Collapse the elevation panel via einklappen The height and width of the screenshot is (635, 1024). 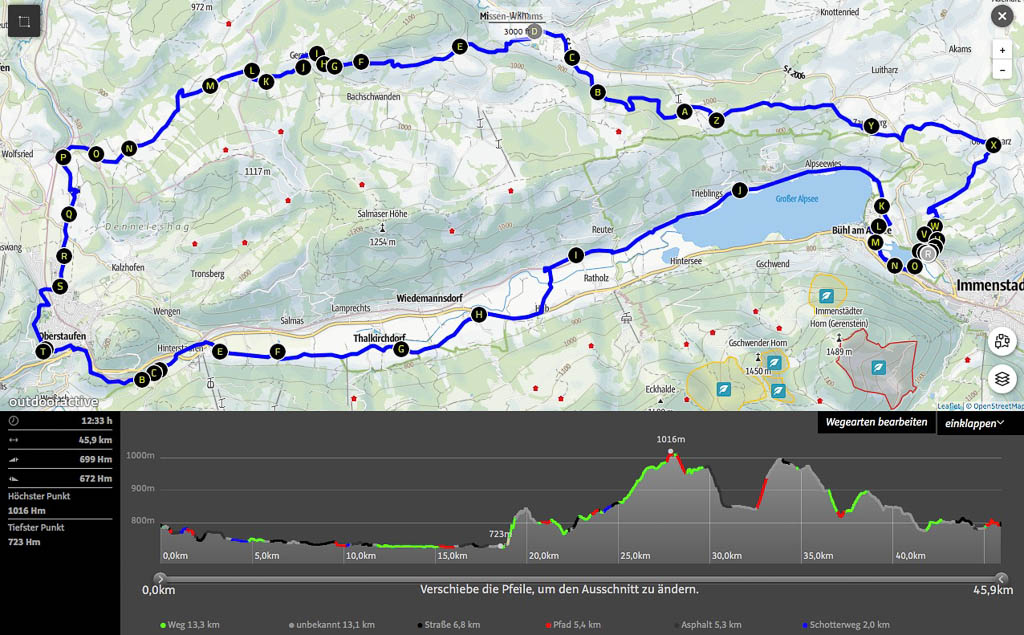(x=974, y=423)
